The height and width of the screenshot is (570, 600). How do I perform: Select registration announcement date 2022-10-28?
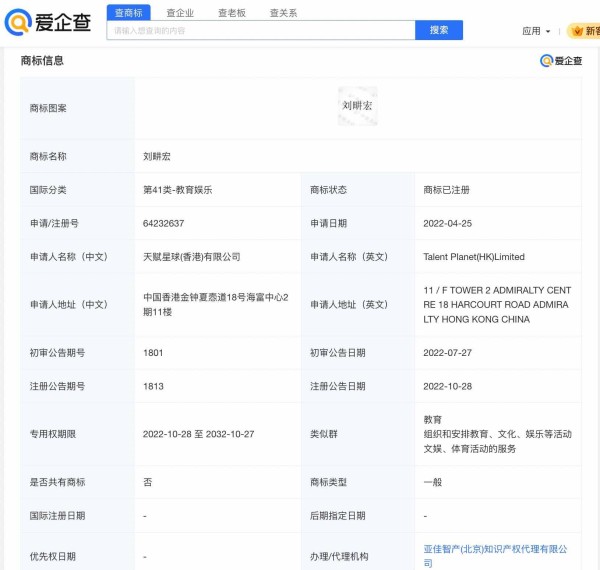pyautogui.click(x=447, y=386)
